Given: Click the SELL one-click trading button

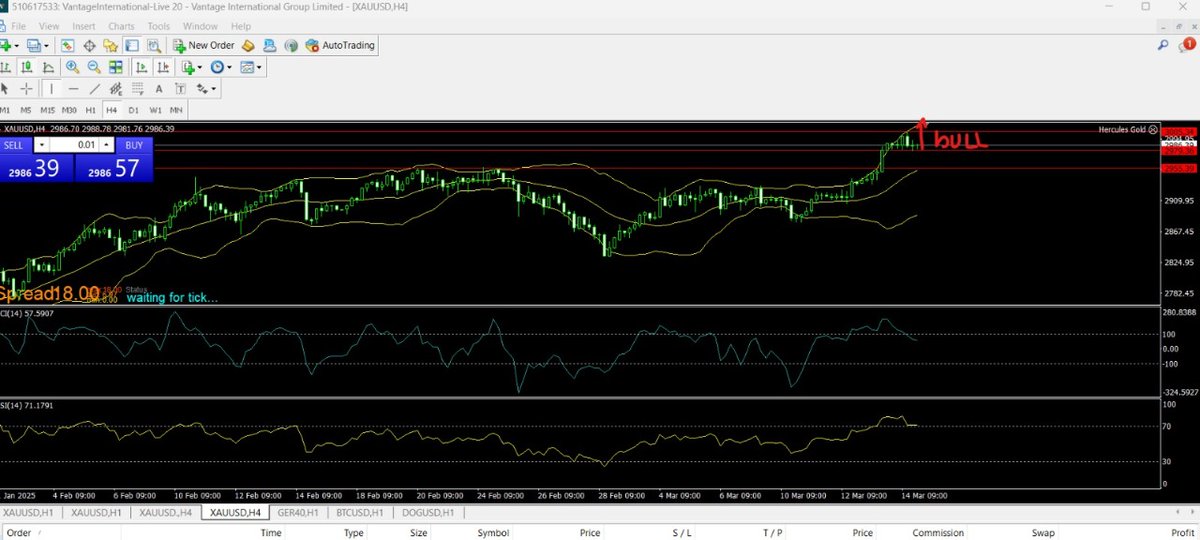Looking at the screenshot, I should (x=16, y=145).
